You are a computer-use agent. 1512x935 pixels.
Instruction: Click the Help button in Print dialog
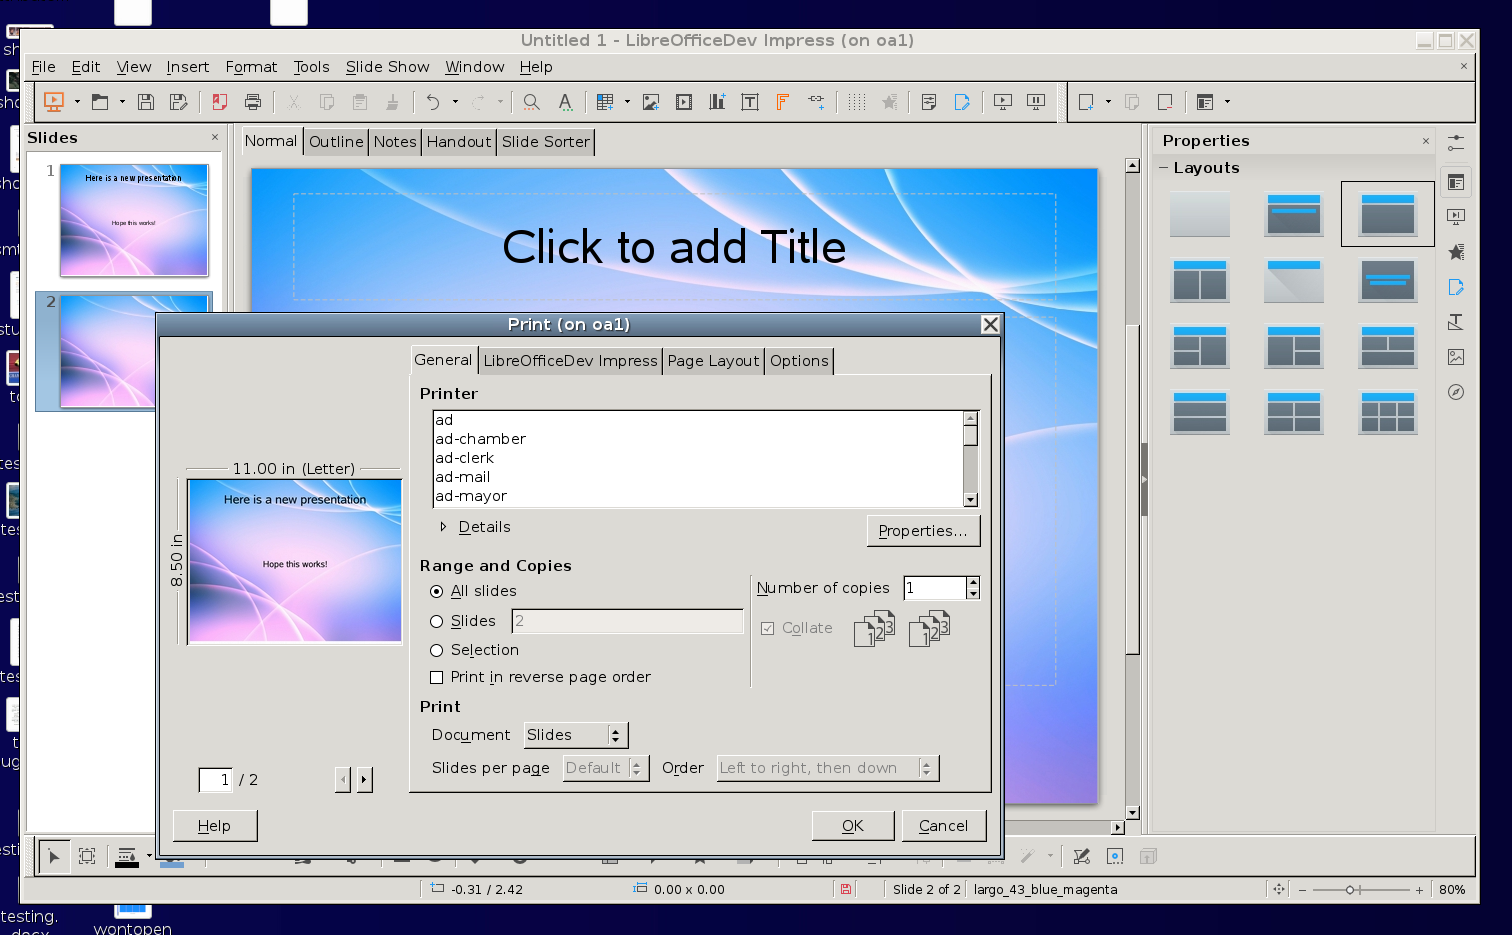[x=214, y=826]
